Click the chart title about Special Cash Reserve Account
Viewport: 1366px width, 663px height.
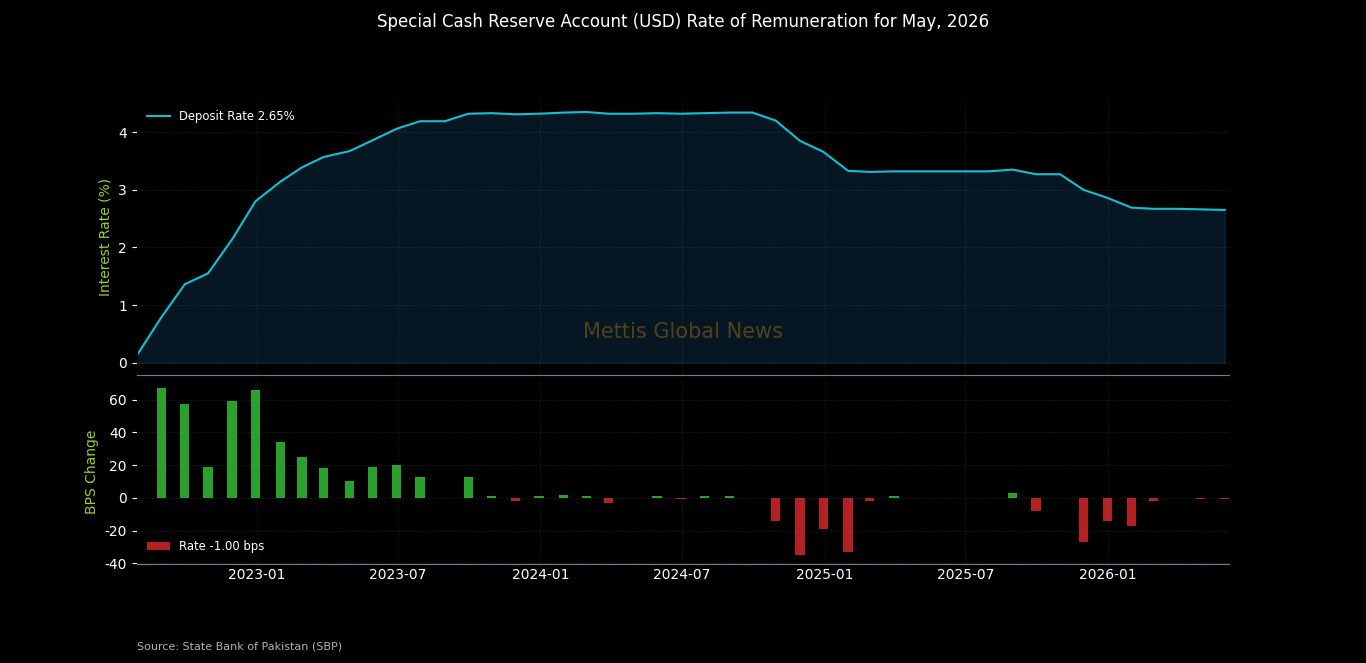[x=683, y=22]
